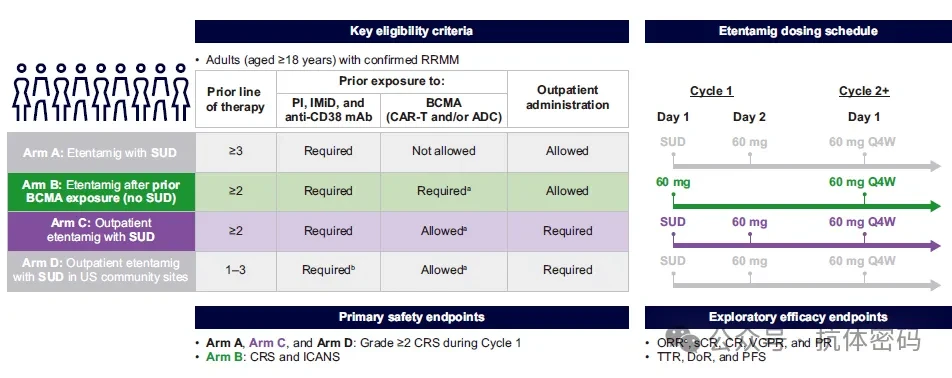Click the purple SUD Day 1 marker
952x378 pixels.
pos(673,222)
